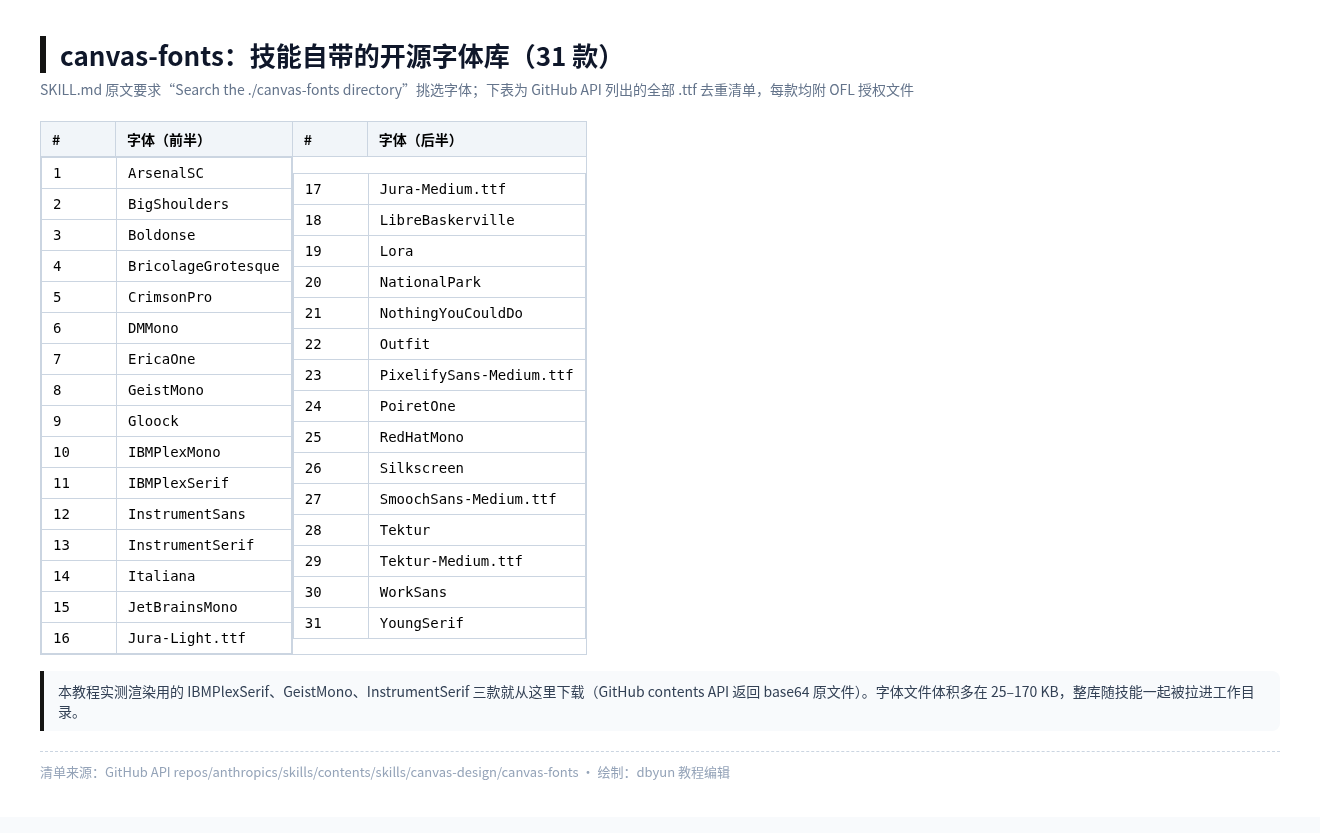
Task: Select Tektur-Medium.ttf in the list
Action: (x=476, y=561)
